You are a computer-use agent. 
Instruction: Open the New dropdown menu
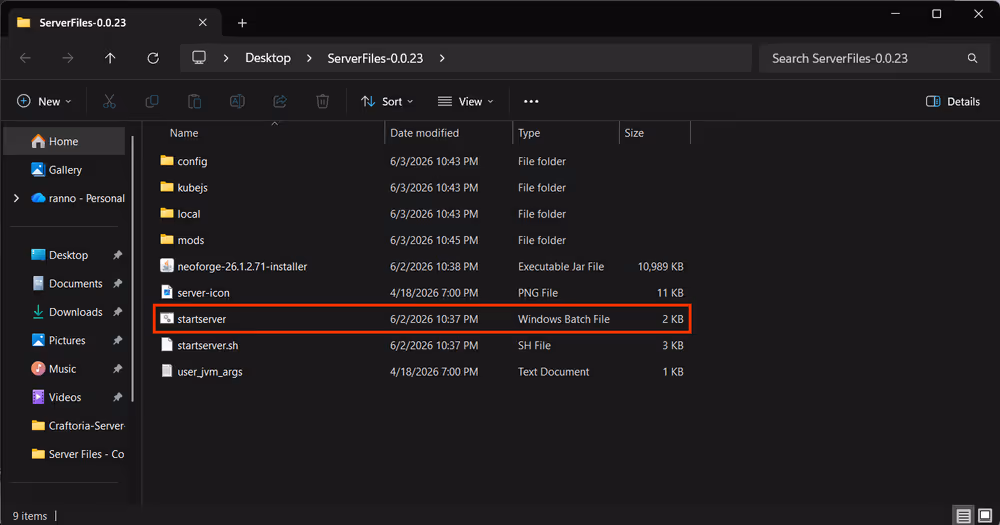click(44, 101)
